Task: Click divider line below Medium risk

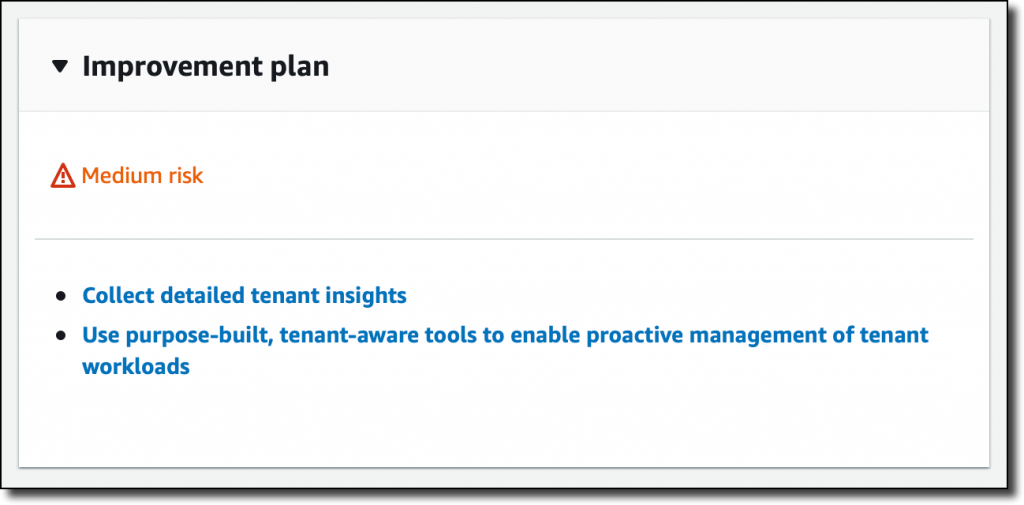Action: (504, 239)
